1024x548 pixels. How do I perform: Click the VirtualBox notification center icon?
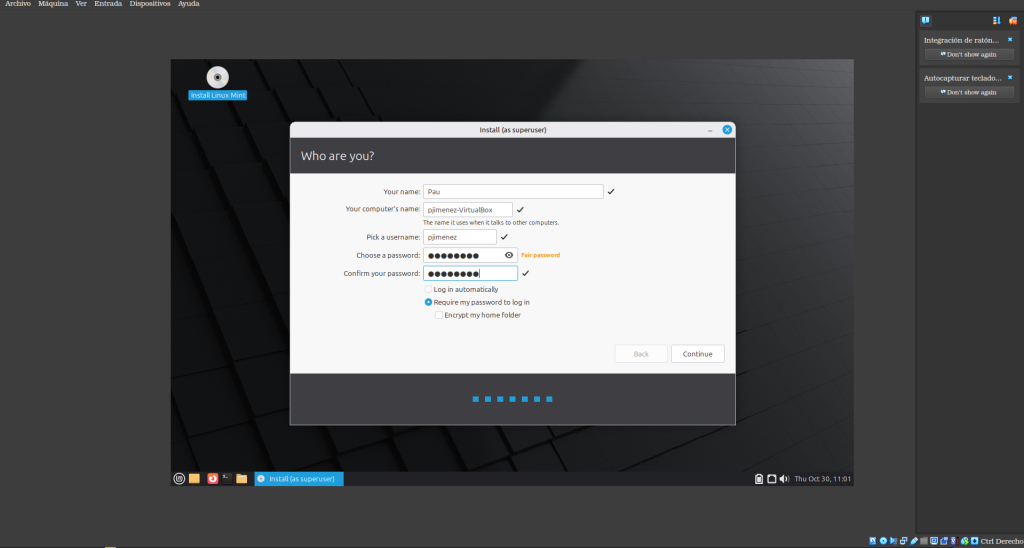926,20
